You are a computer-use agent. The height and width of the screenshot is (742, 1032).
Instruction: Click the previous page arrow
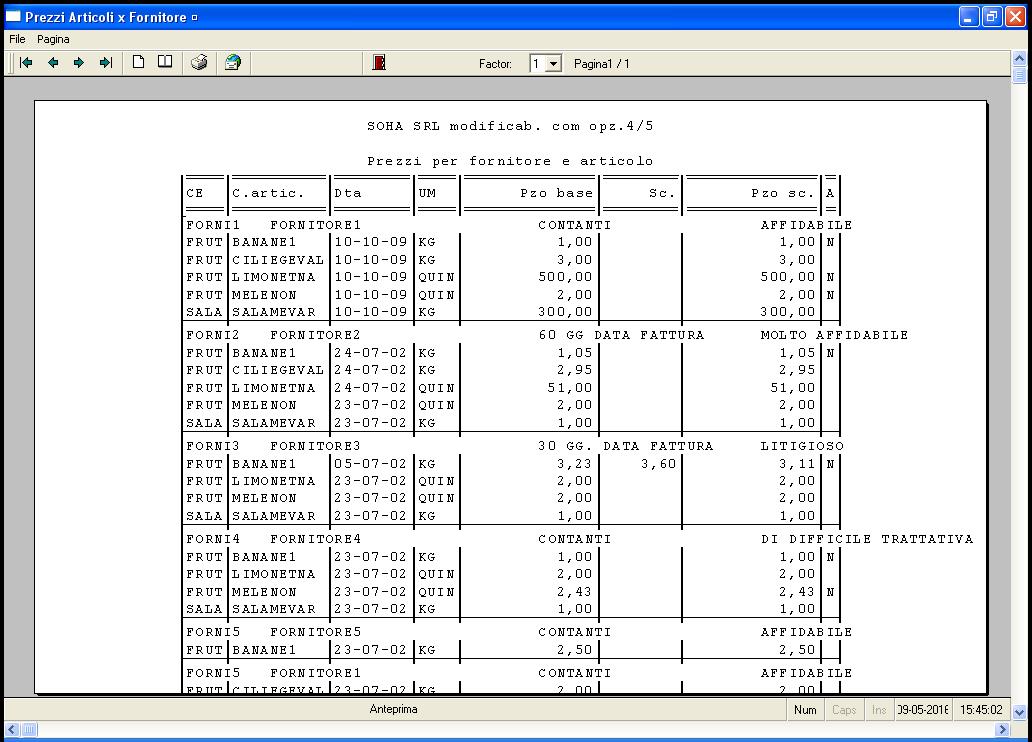click(x=53, y=63)
